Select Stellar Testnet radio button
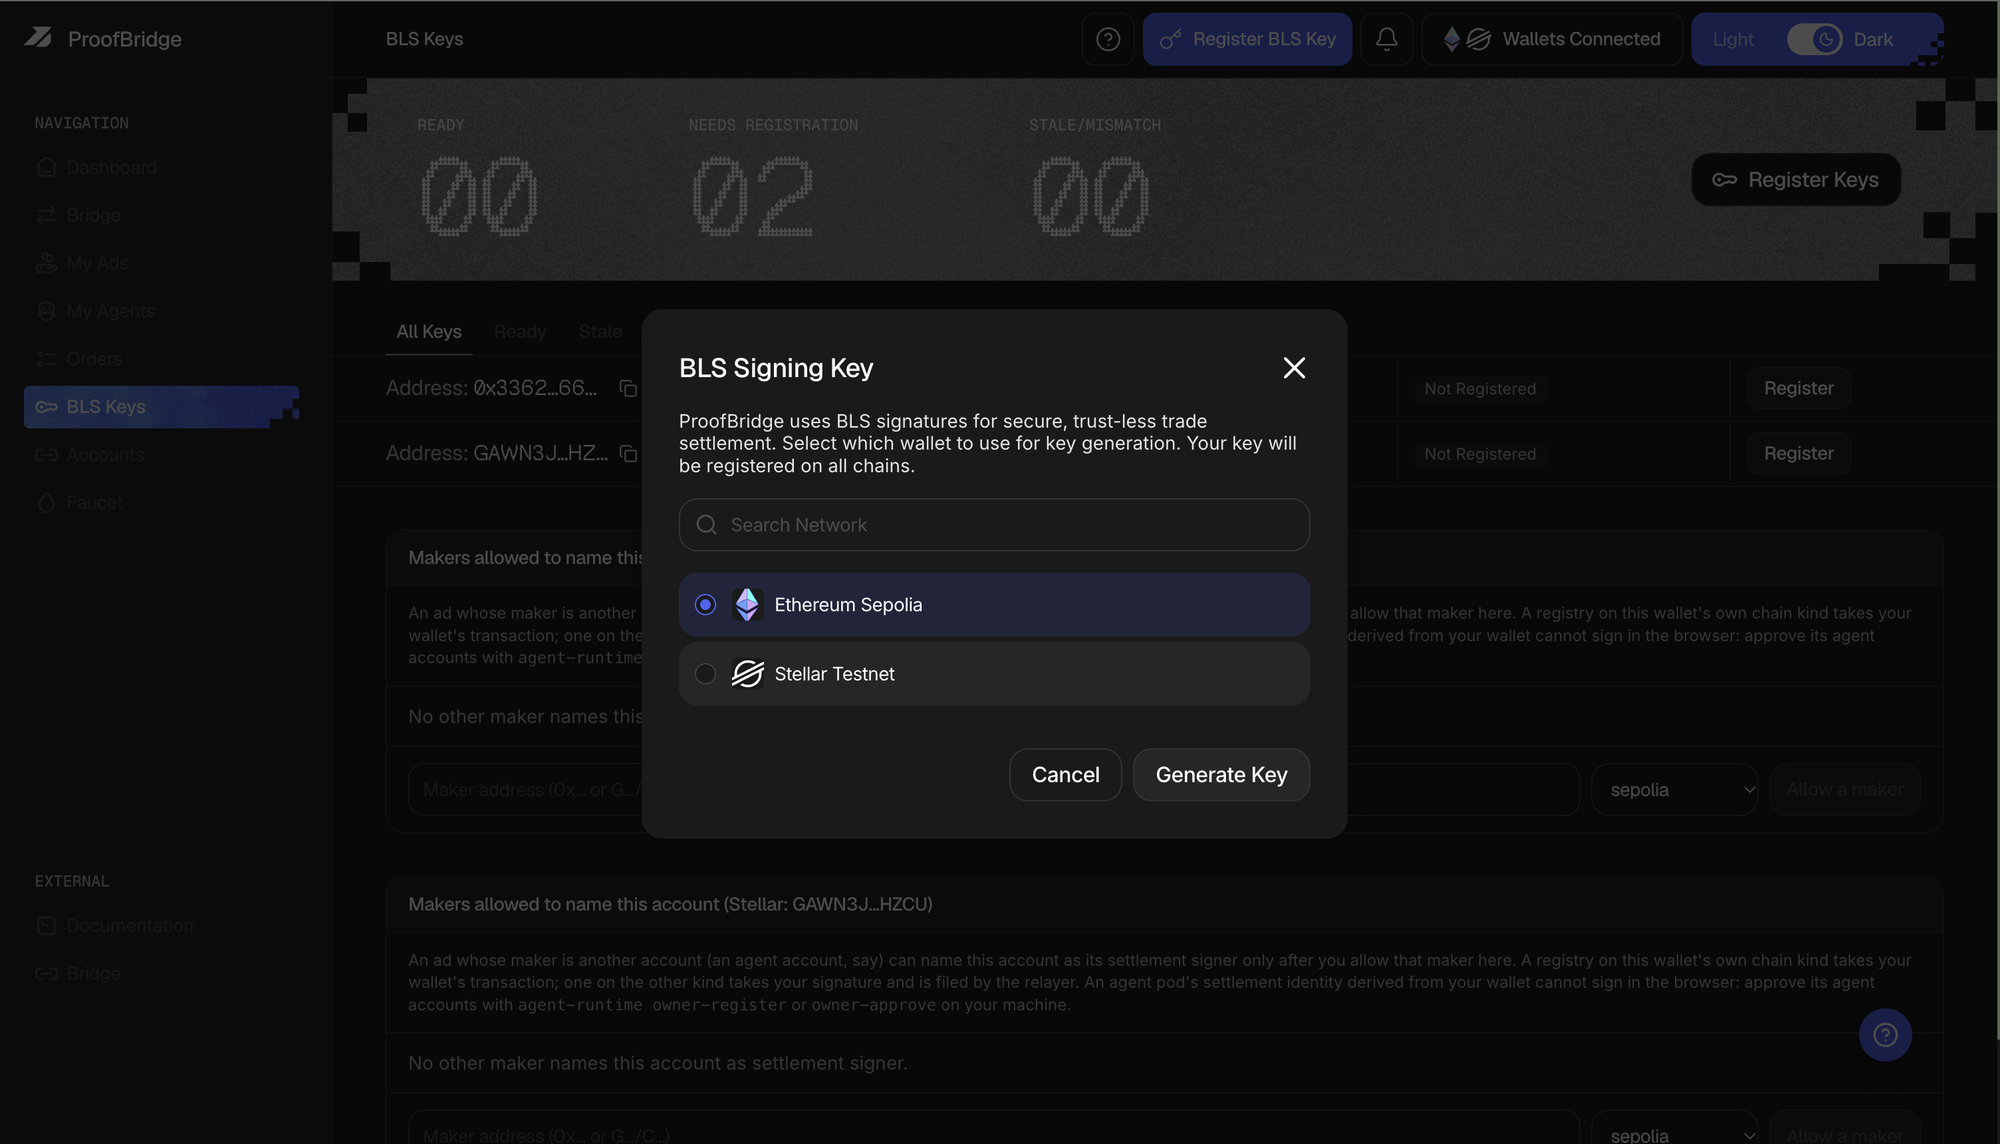2000x1144 pixels. (x=705, y=674)
